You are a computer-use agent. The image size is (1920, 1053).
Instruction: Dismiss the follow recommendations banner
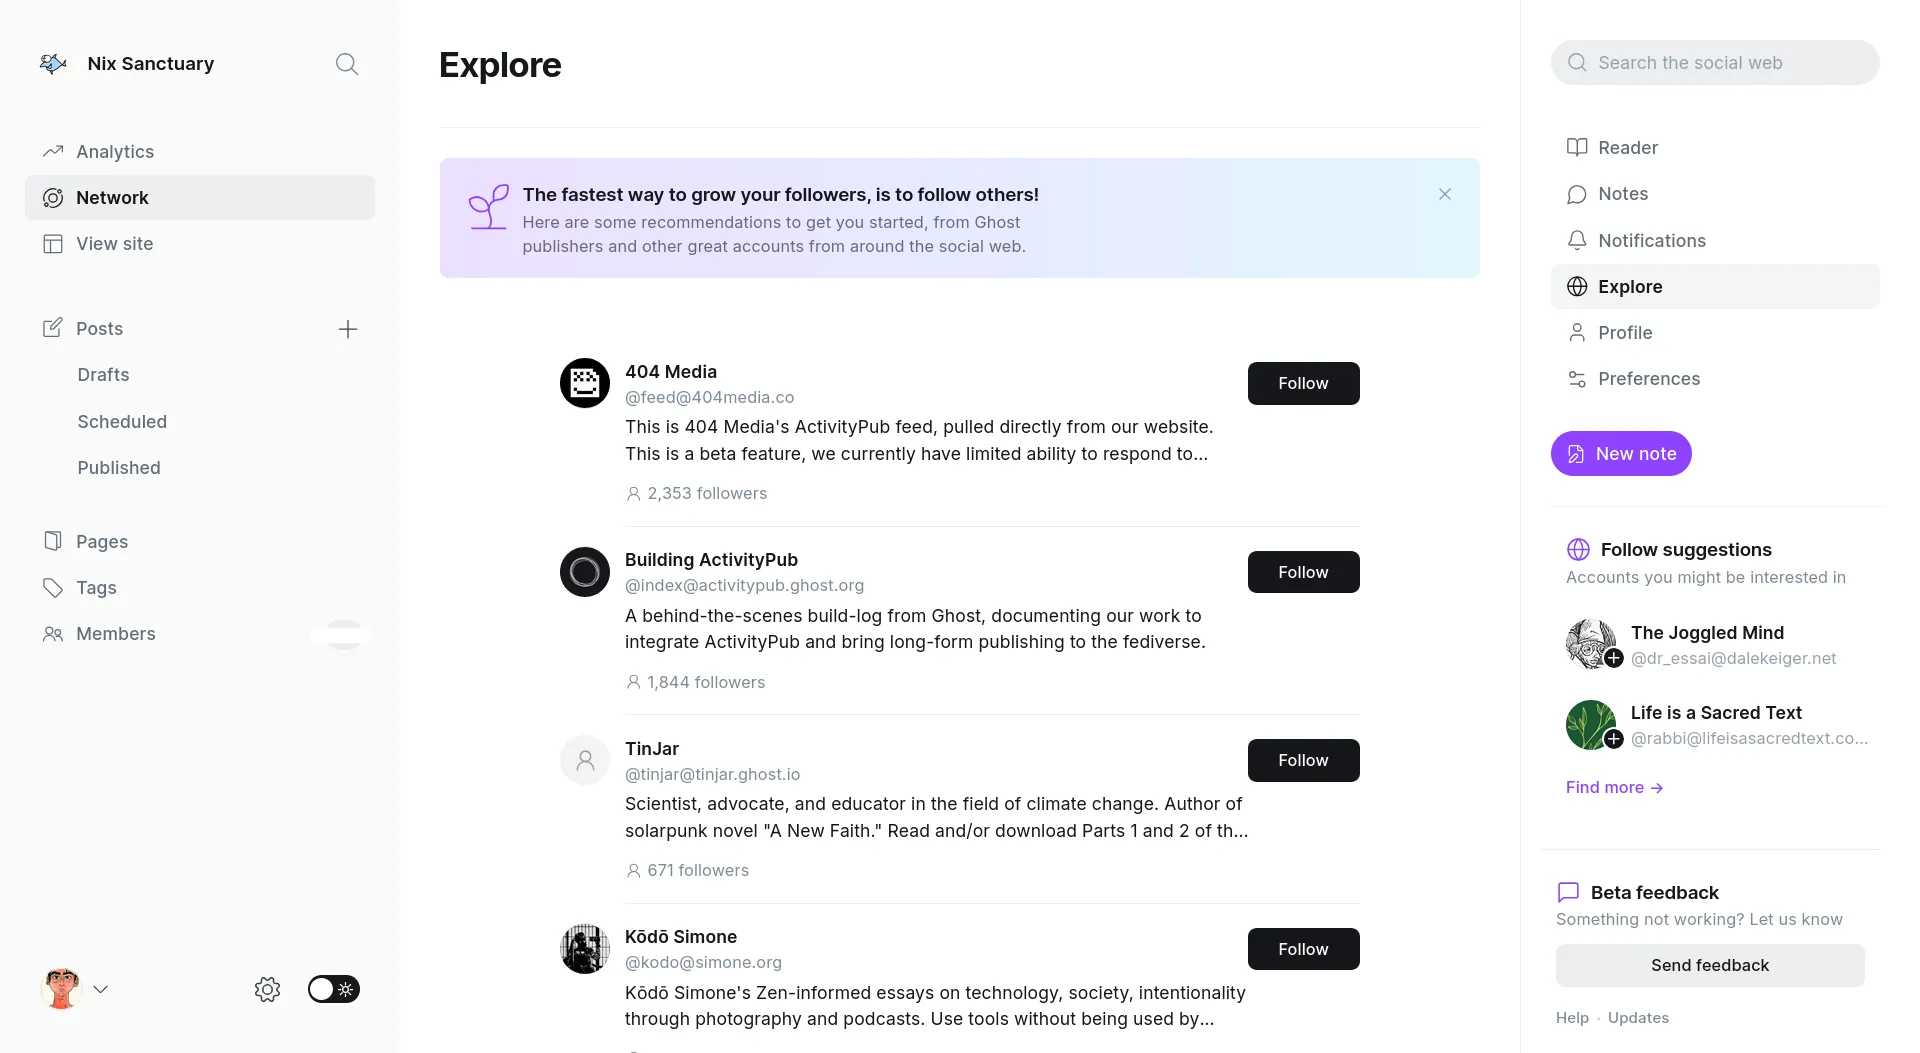[x=1445, y=194]
